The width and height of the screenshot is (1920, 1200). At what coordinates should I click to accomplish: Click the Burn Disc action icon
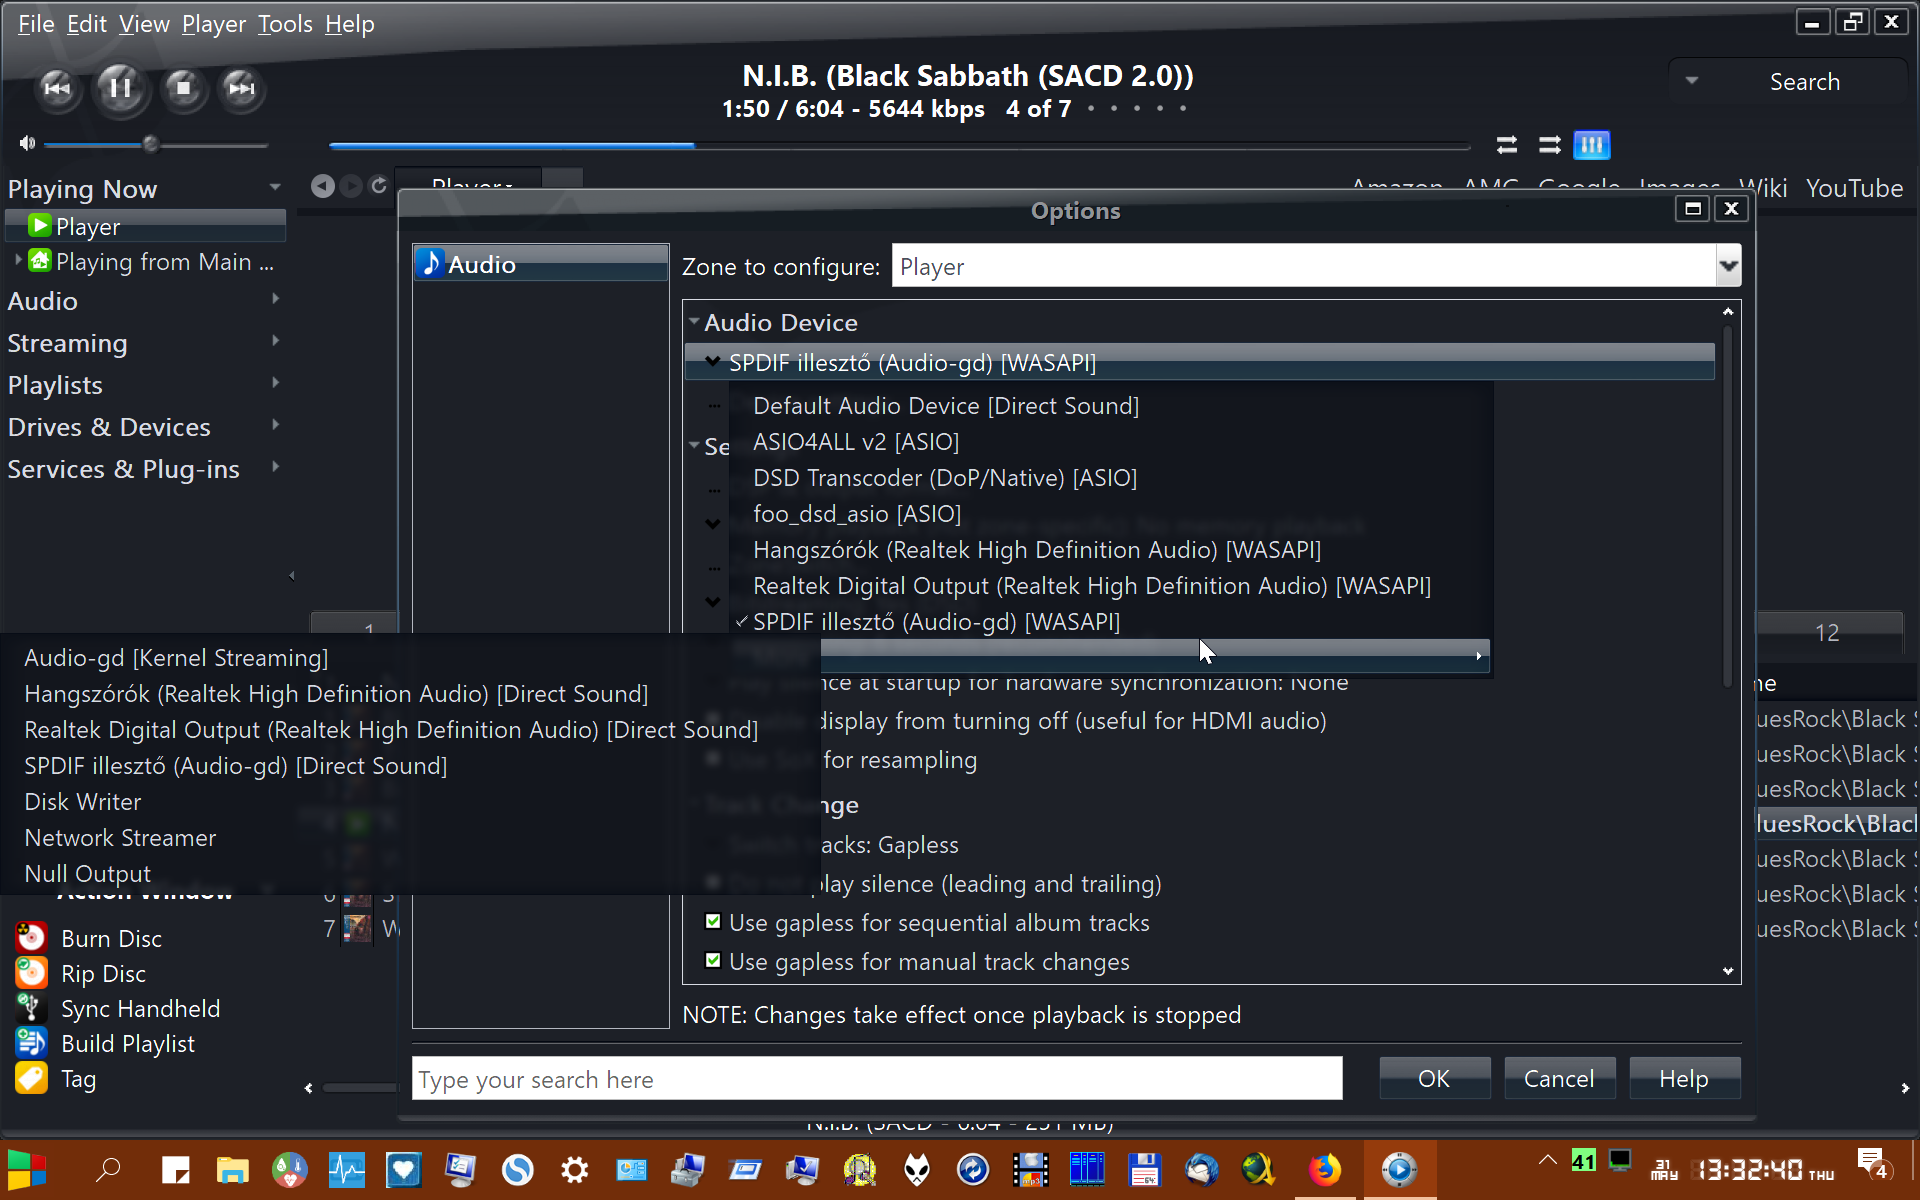31,937
